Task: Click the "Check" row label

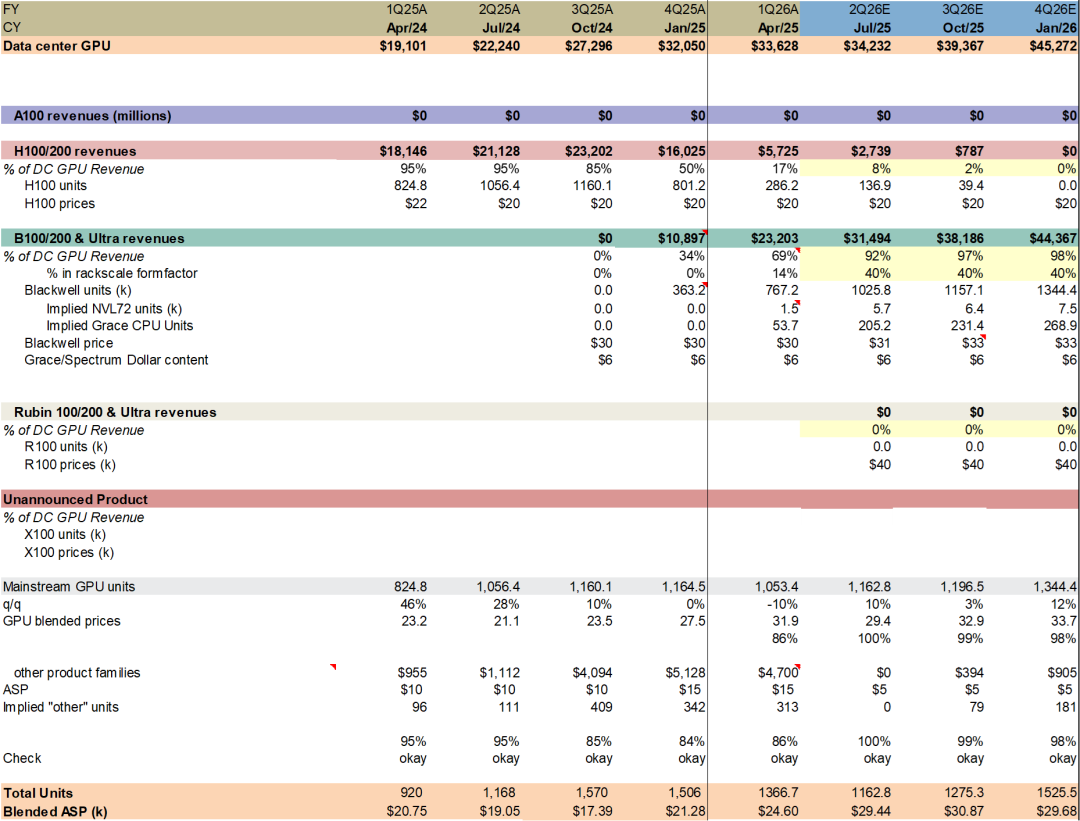Action: (x=22, y=758)
